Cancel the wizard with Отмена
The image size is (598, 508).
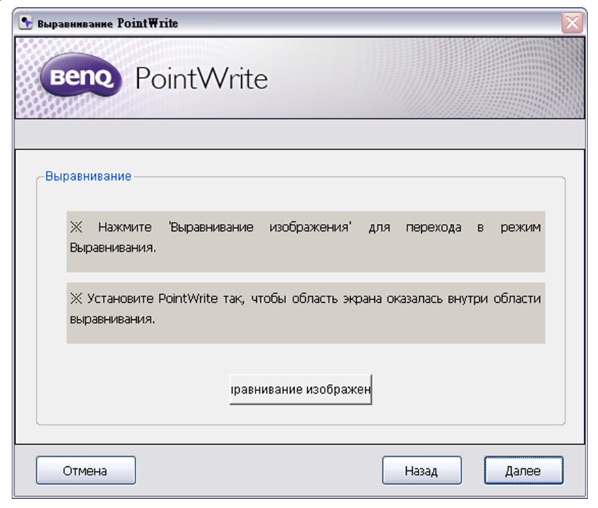point(86,471)
